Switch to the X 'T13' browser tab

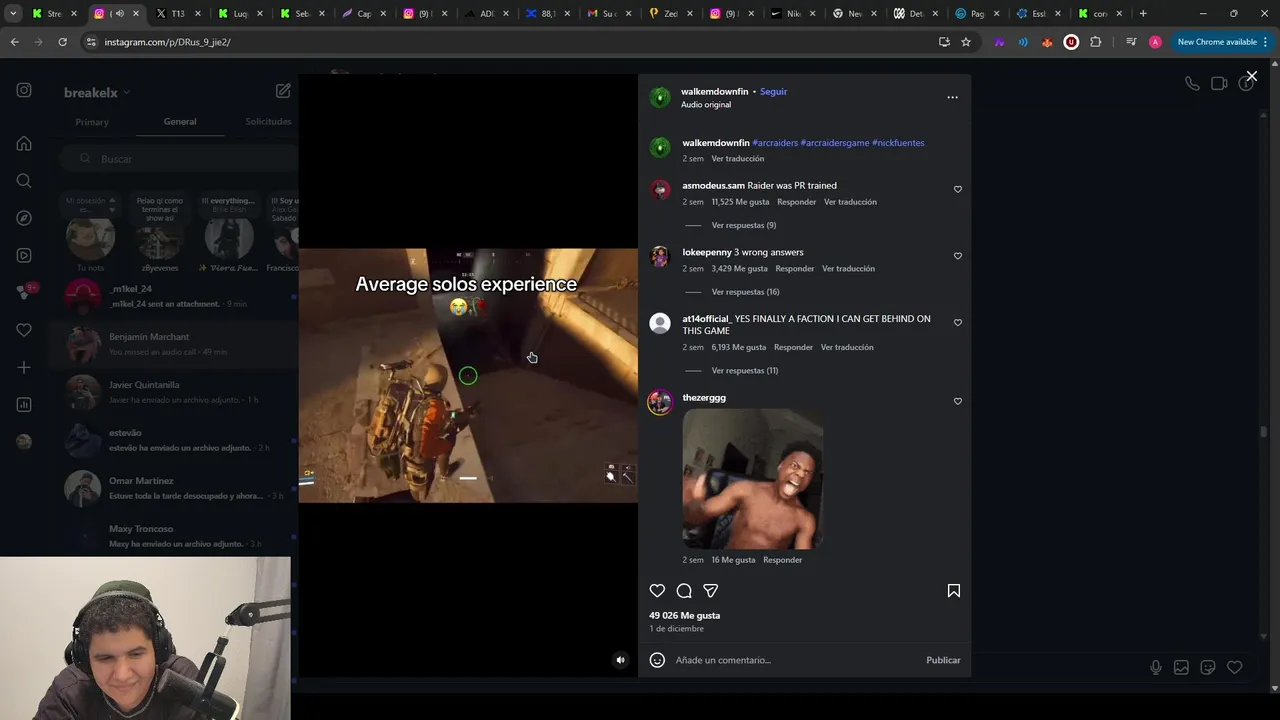point(178,14)
